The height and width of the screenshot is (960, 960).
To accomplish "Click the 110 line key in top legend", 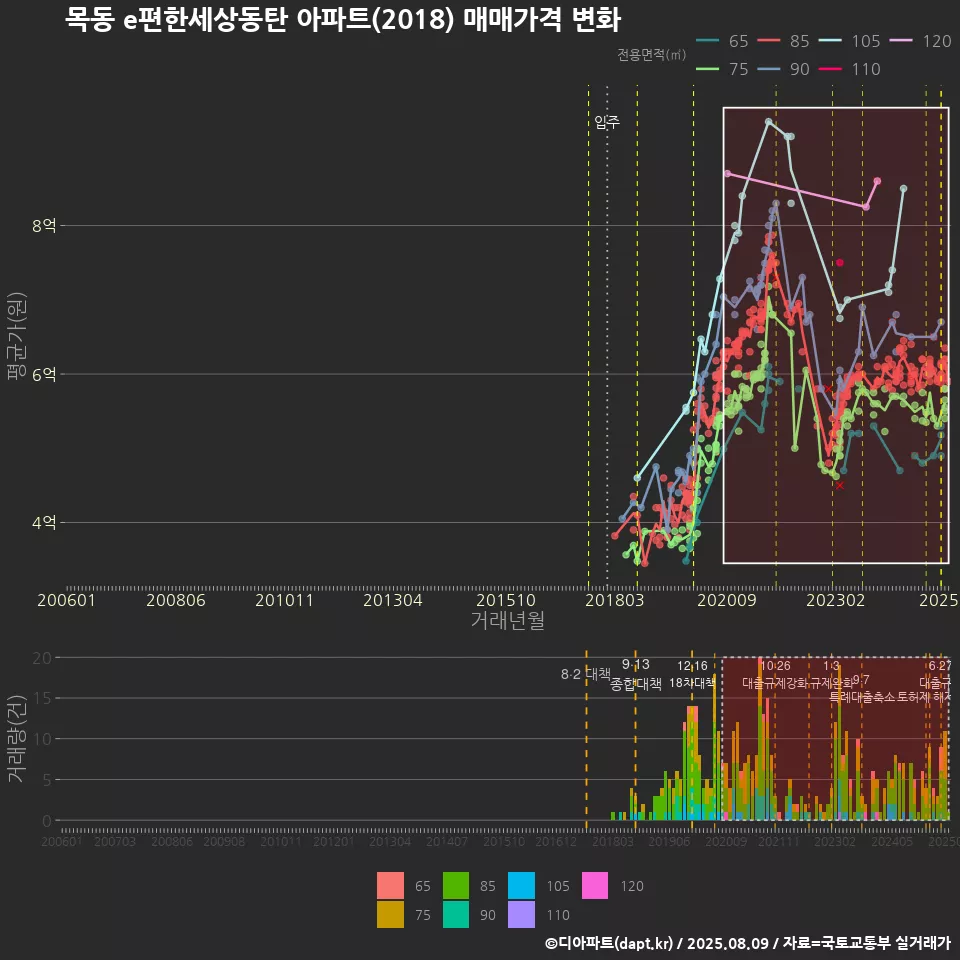I will click(x=830, y=69).
